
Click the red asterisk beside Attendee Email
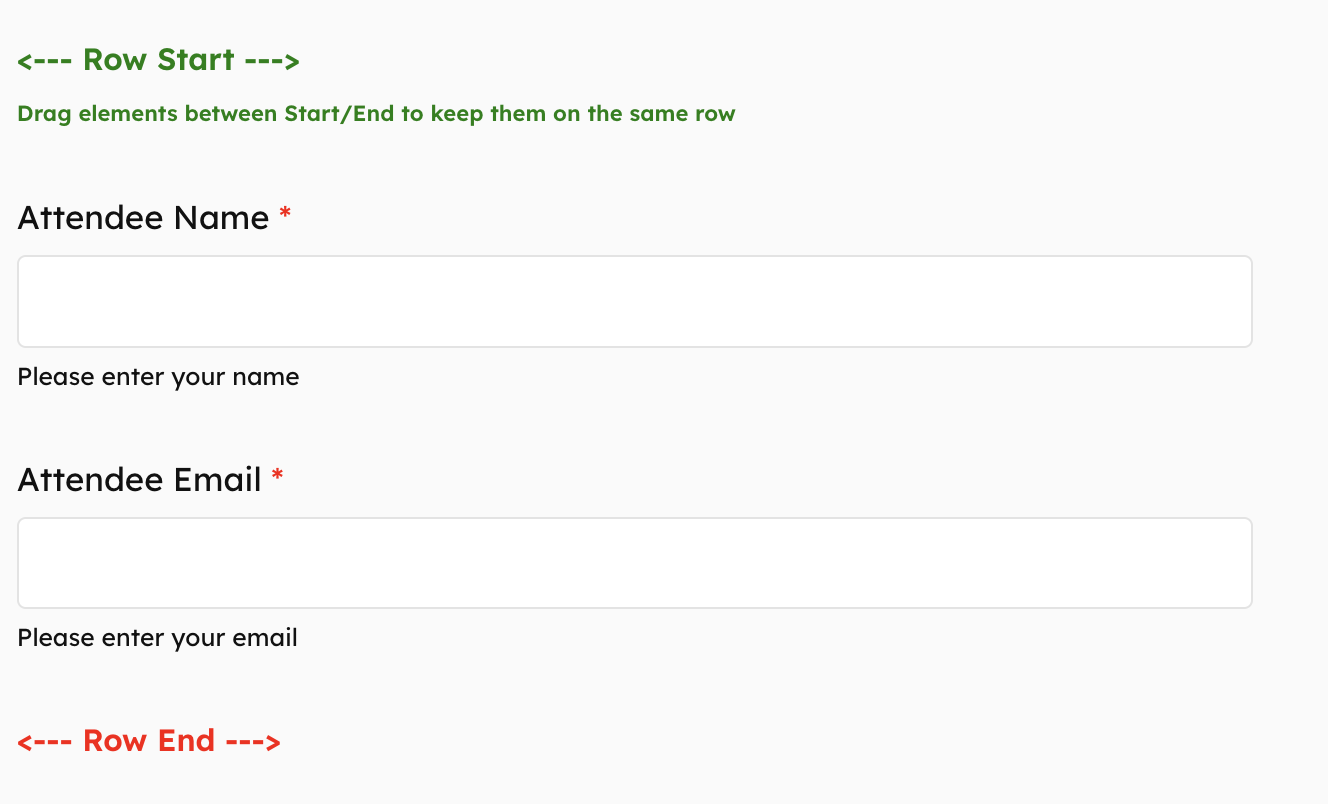point(278,478)
